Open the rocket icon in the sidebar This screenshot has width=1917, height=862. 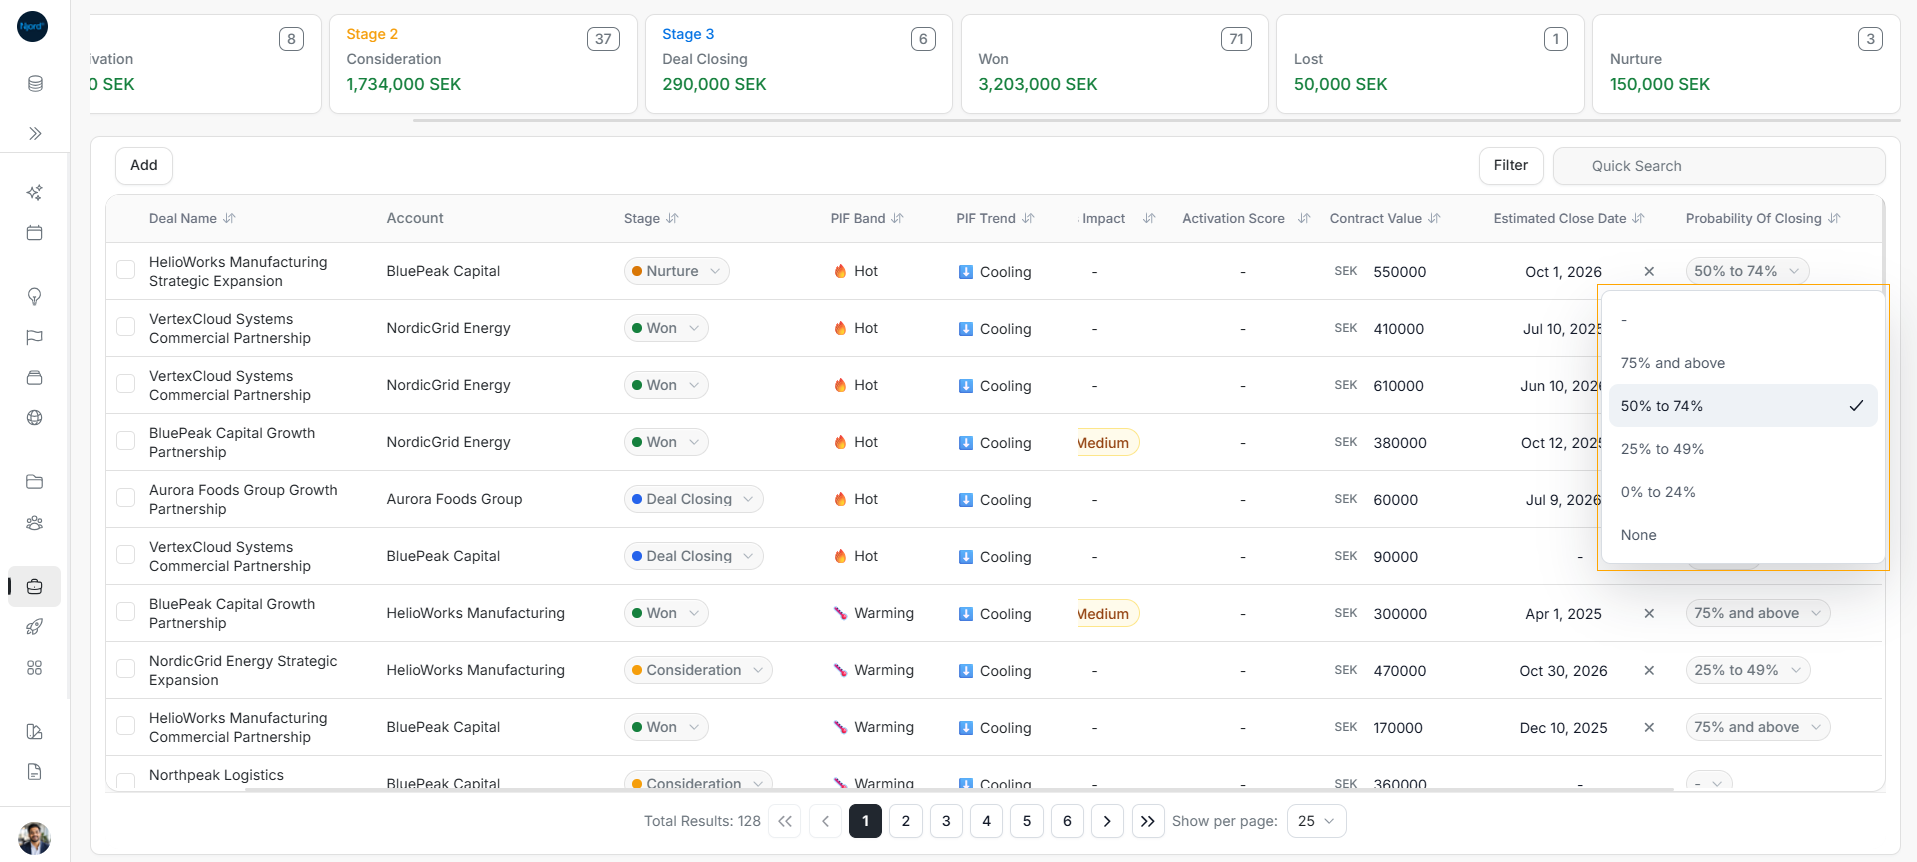35,627
